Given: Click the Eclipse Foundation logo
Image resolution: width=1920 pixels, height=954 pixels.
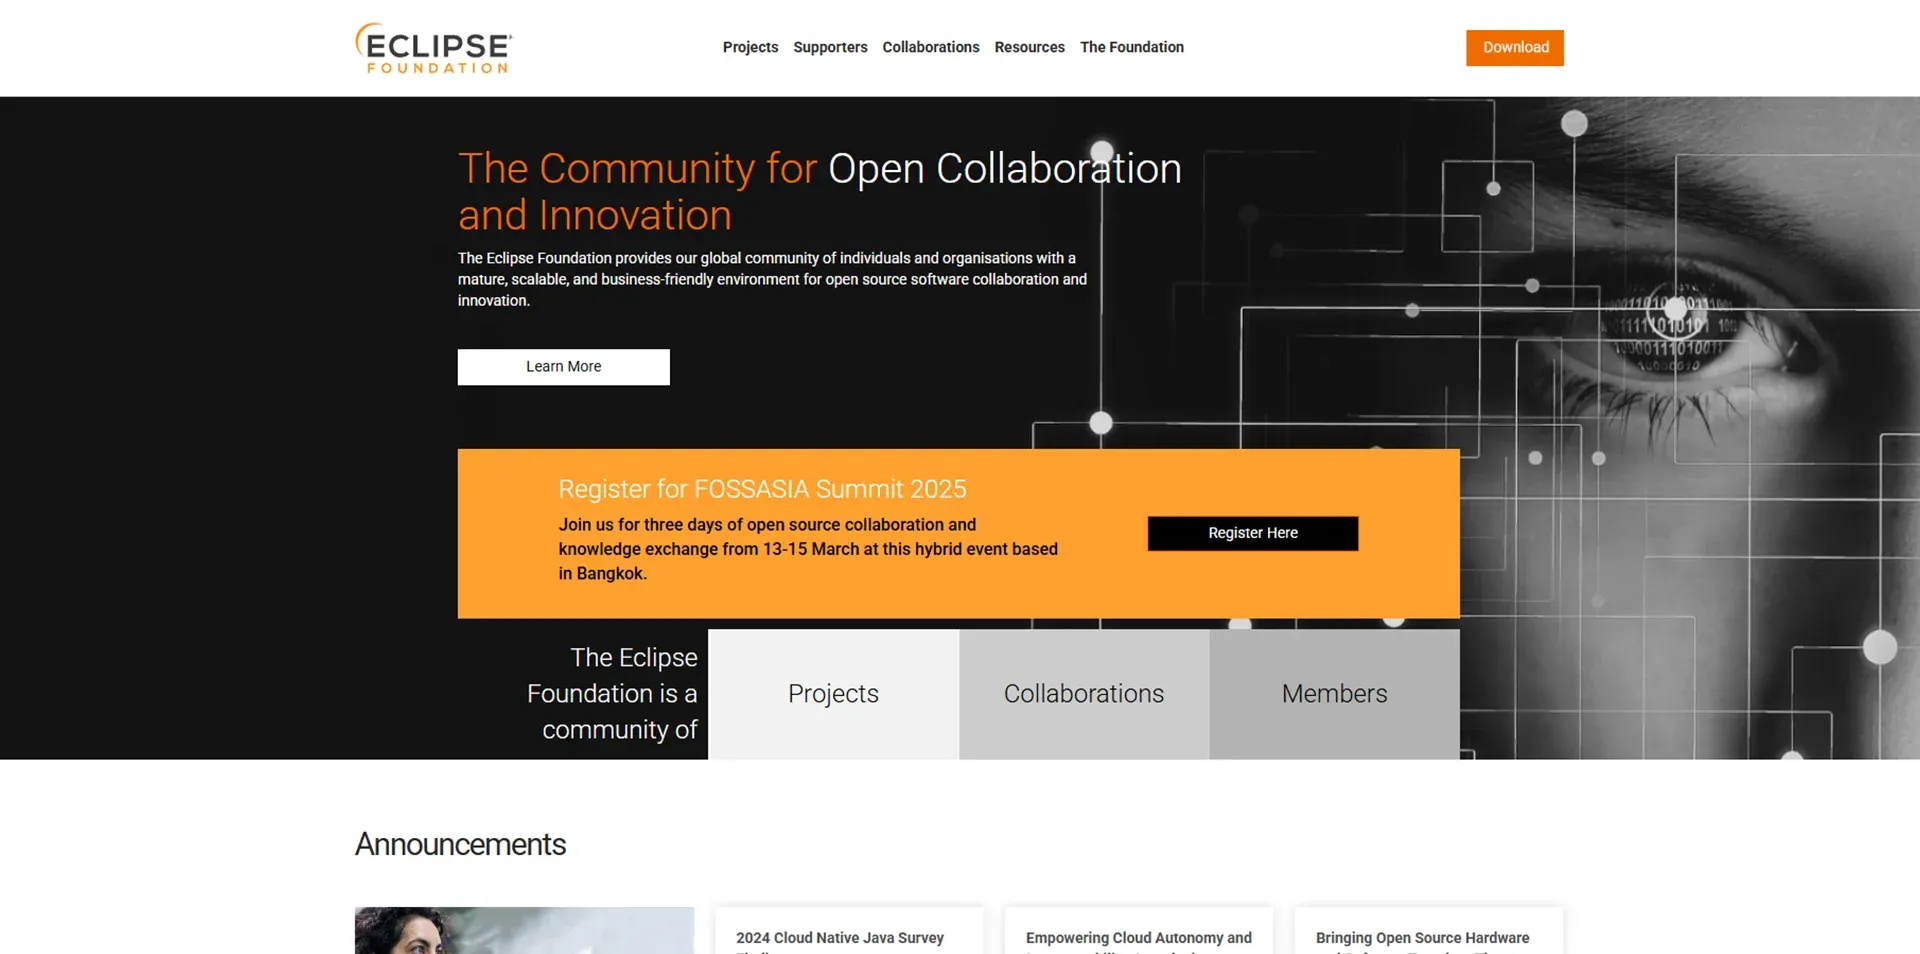Looking at the screenshot, I should click(434, 48).
